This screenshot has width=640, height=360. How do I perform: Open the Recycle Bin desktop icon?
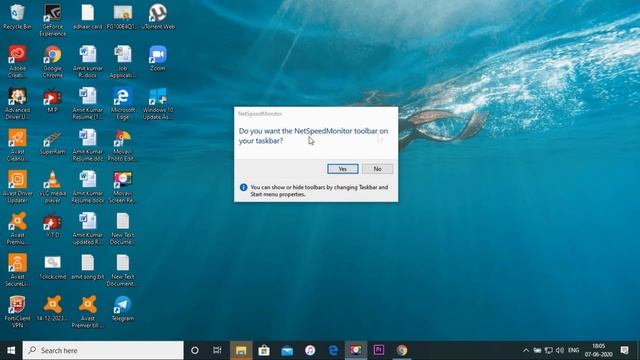pyautogui.click(x=17, y=17)
